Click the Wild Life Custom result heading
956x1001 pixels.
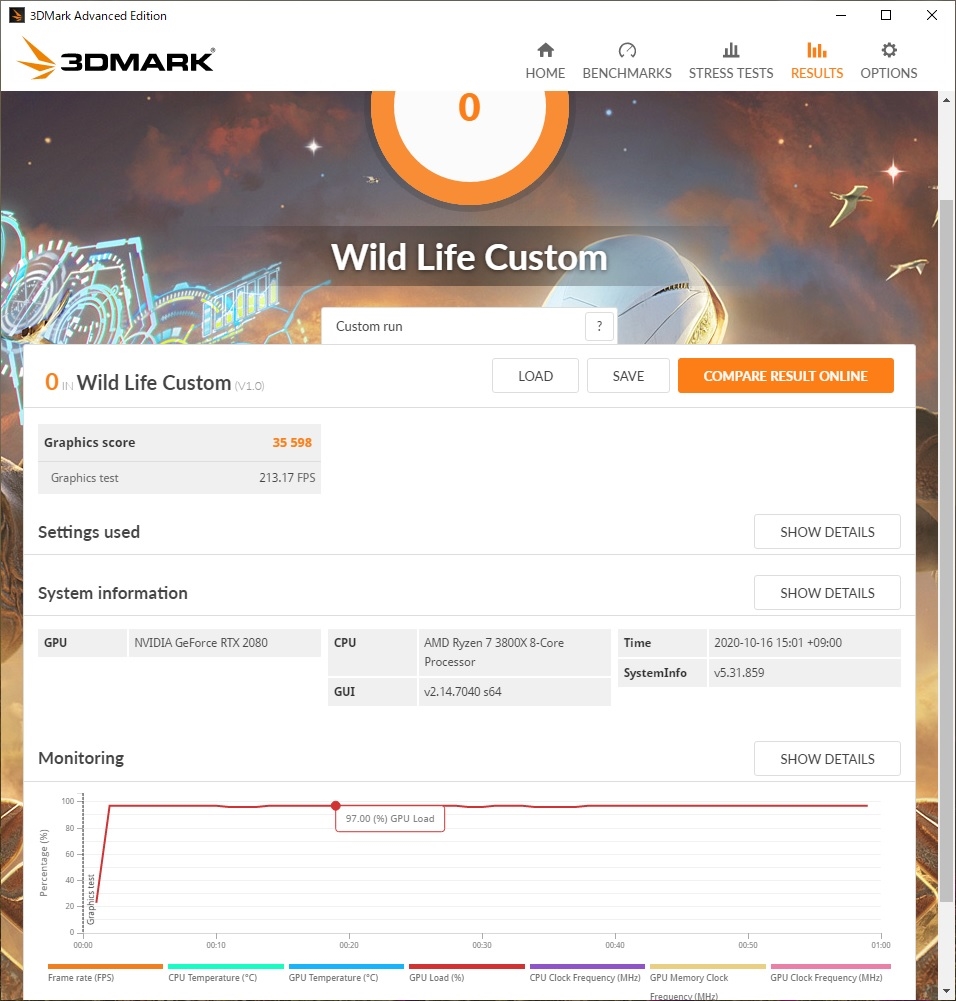[x=154, y=382]
